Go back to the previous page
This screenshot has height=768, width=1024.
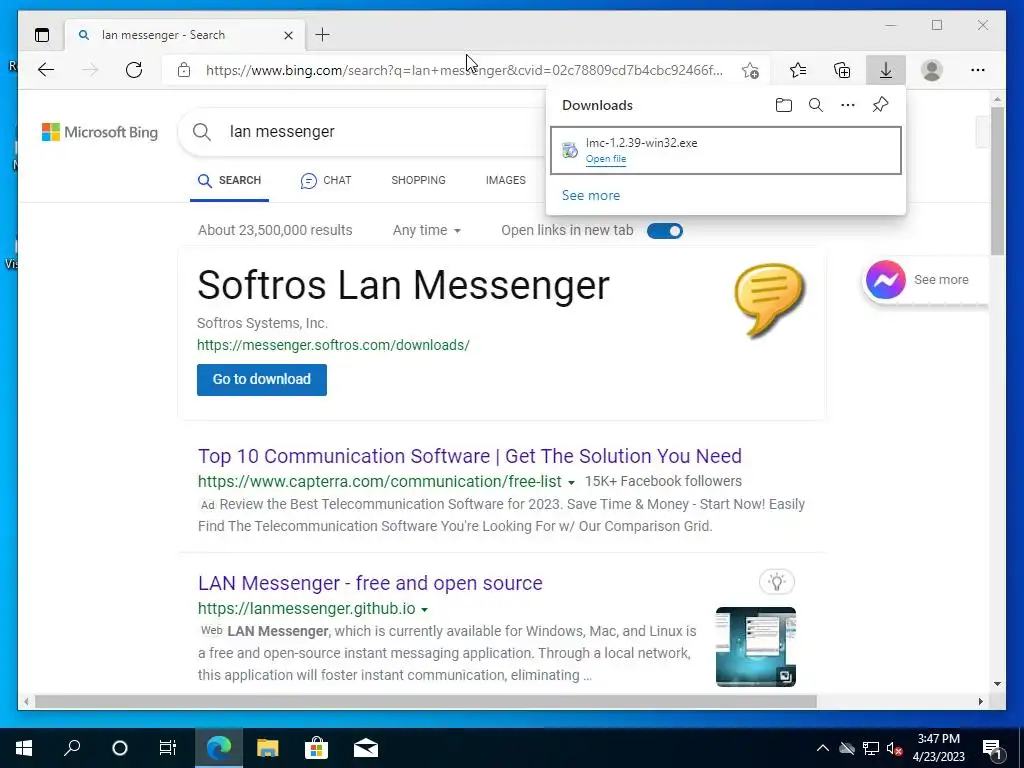click(x=46, y=70)
